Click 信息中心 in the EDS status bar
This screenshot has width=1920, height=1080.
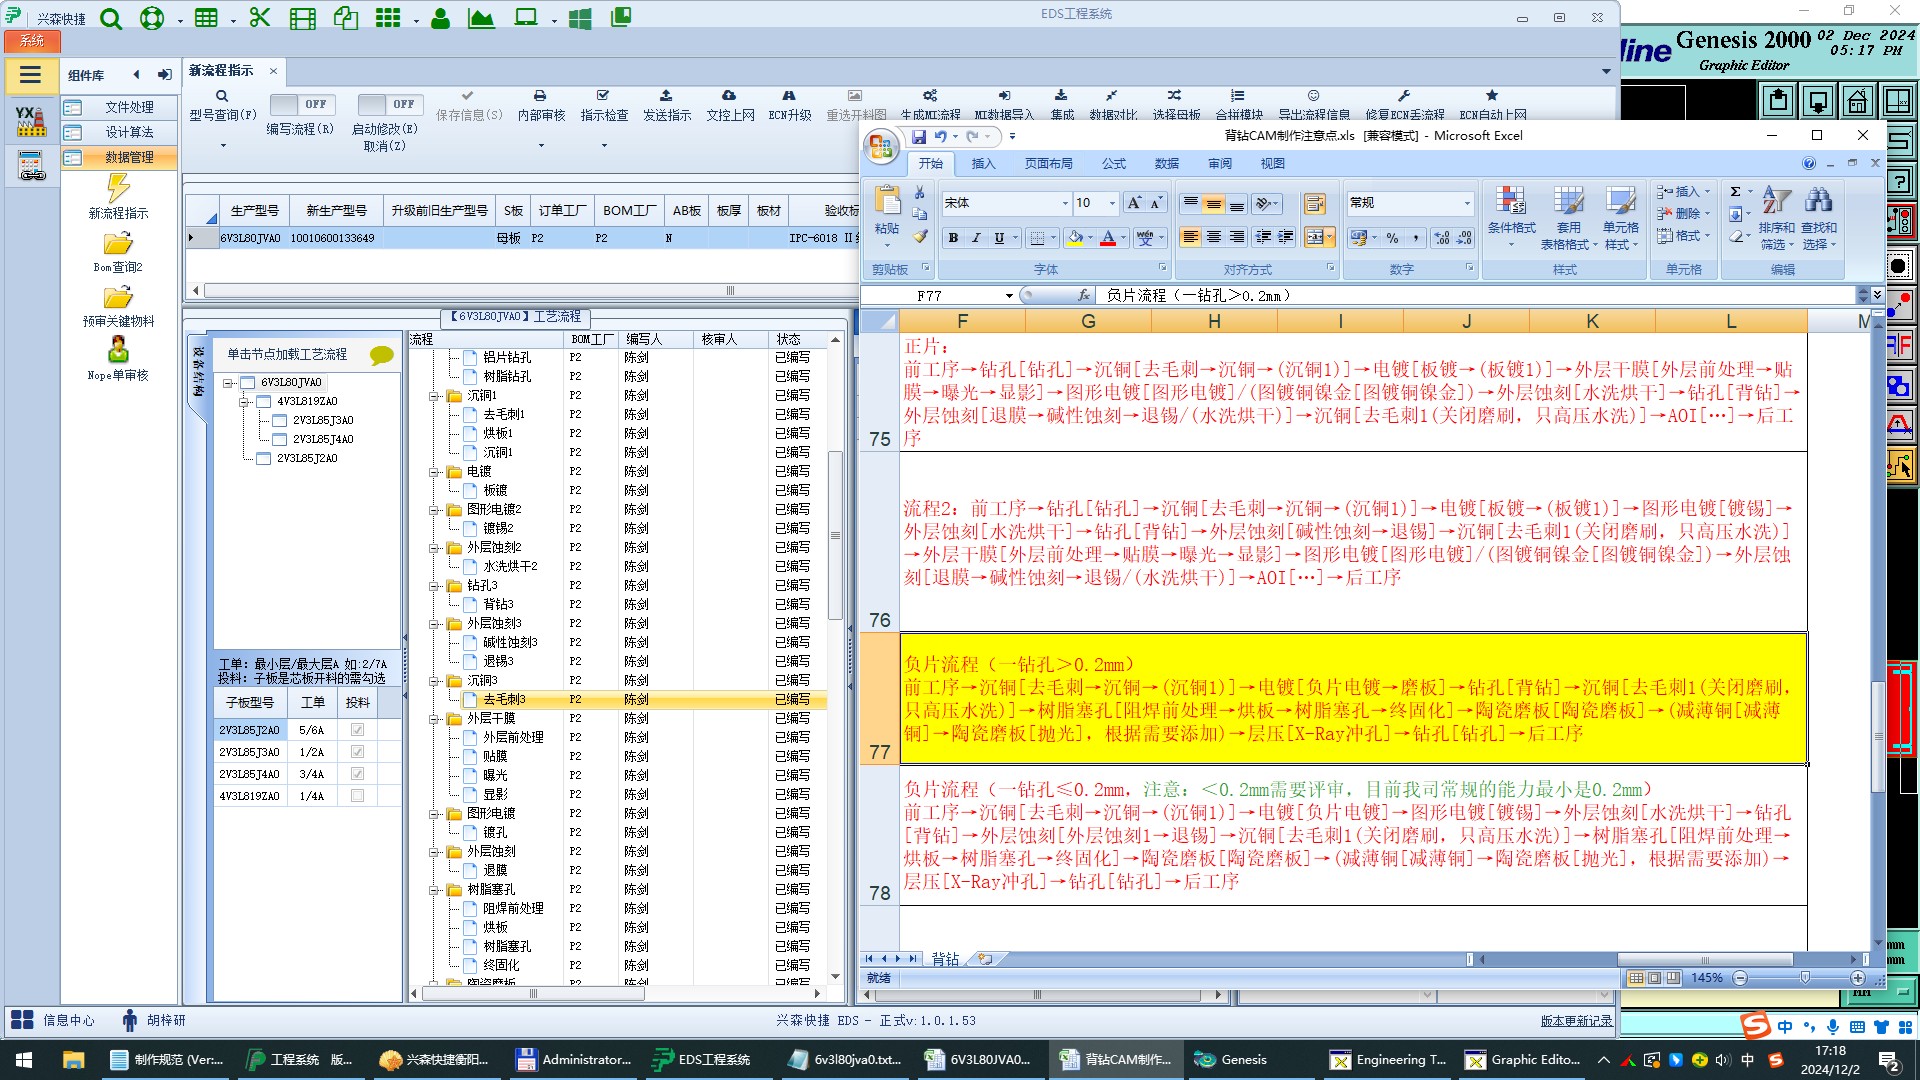[54, 1020]
